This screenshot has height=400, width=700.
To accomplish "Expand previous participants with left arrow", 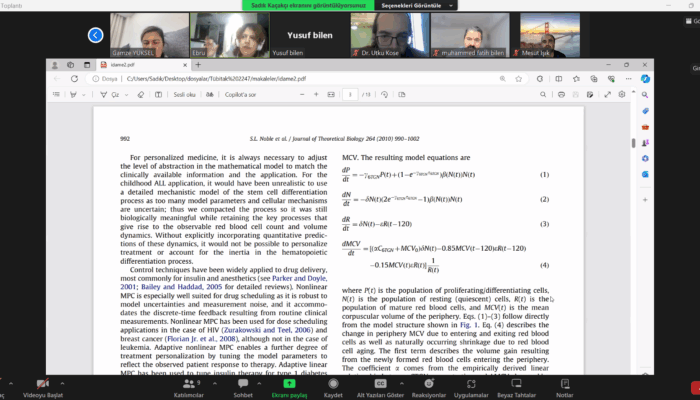I will click(96, 35).
